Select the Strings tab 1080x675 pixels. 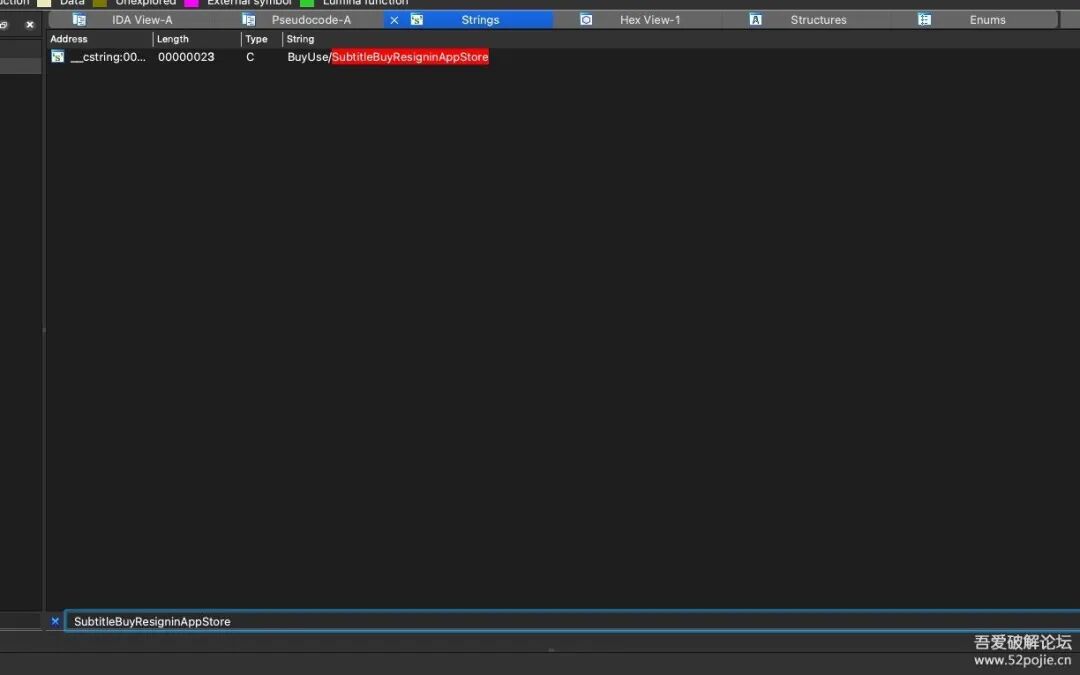click(480, 20)
